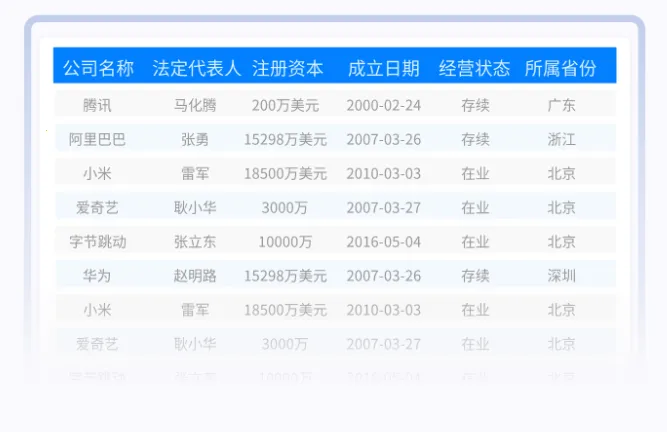This screenshot has width=667, height=432.
Task: Click 15298万美元 in the 阿里巴巴 row
Action: point(285,139)
